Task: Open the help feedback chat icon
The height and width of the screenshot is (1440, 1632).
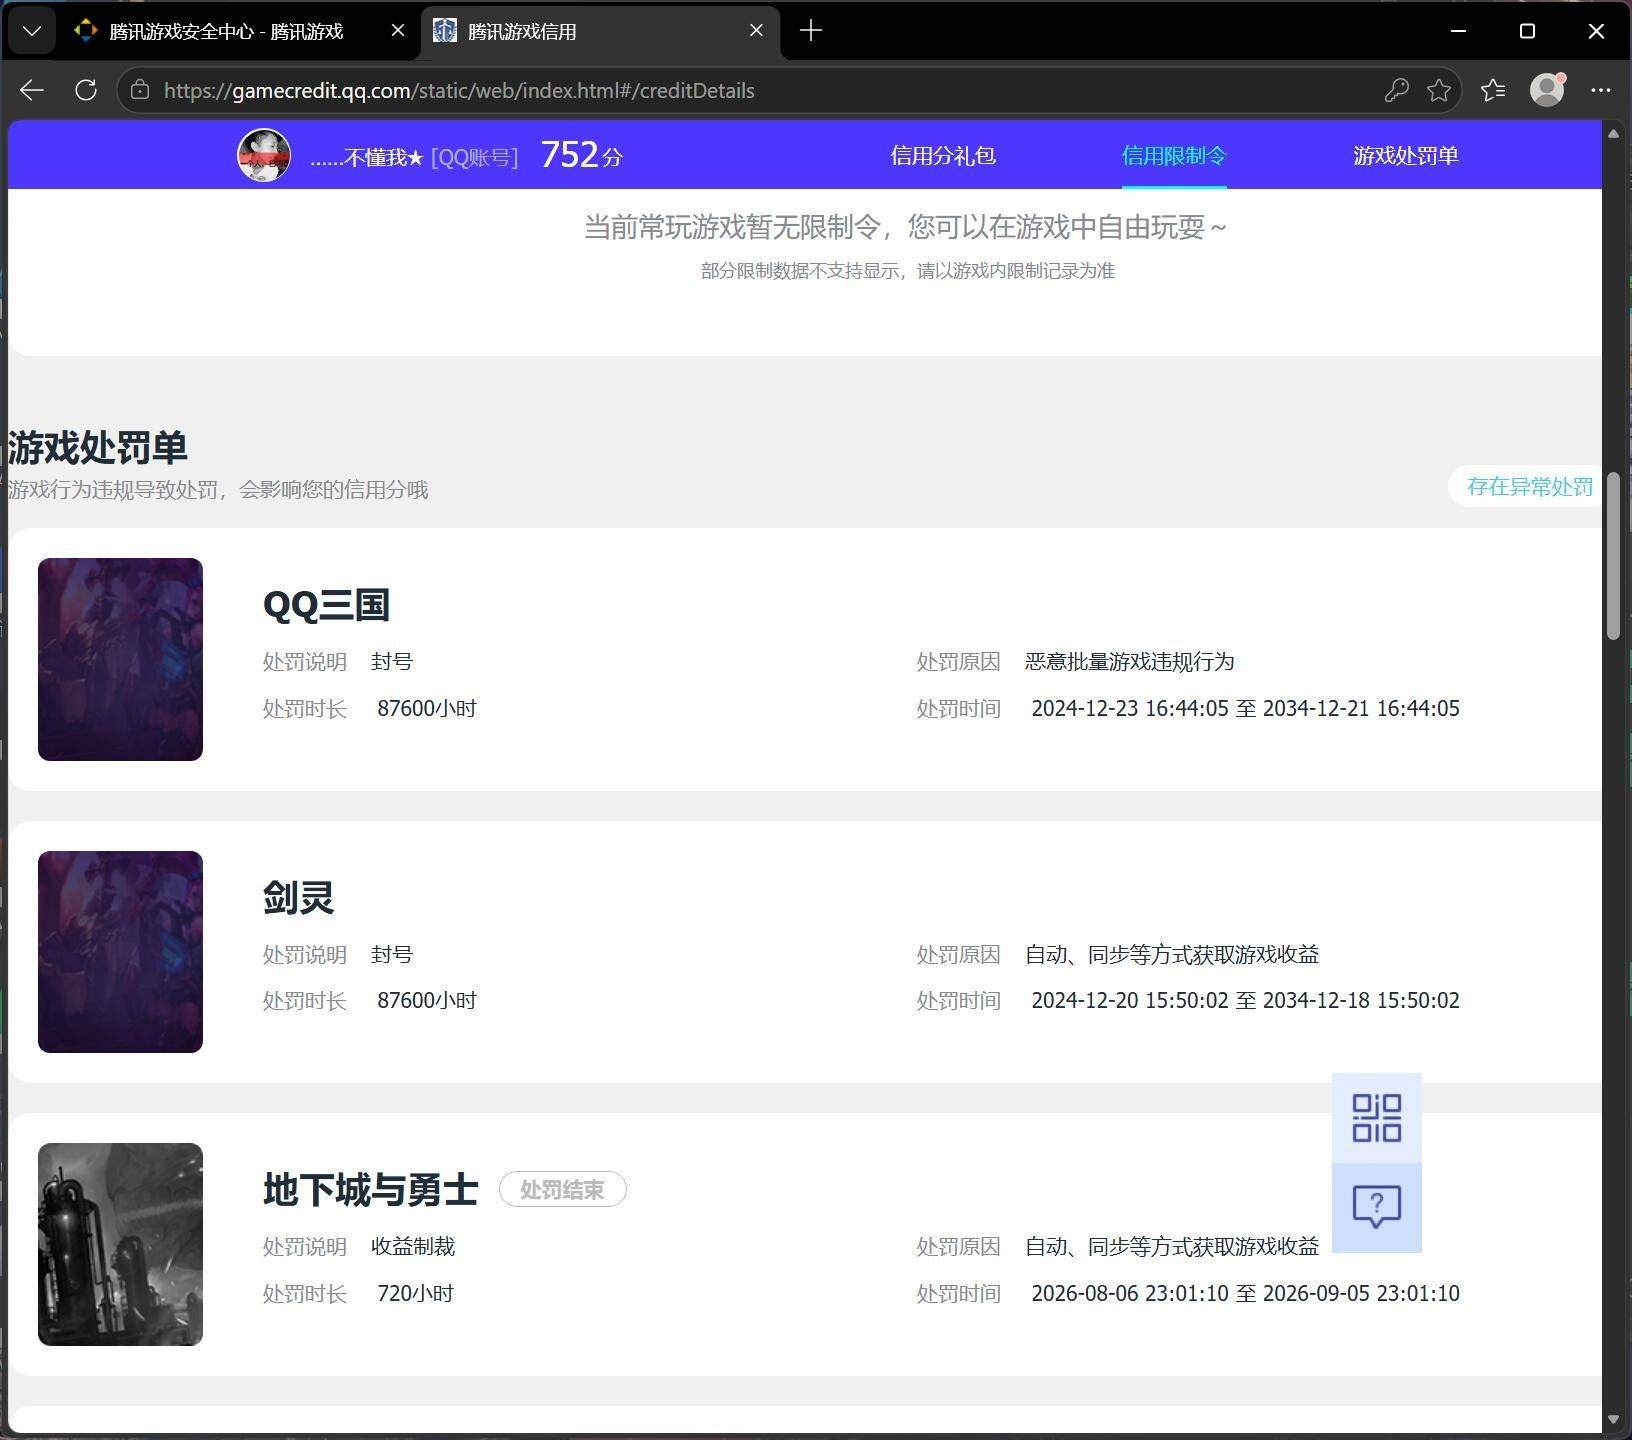Action: [x=1376, y=1207]
